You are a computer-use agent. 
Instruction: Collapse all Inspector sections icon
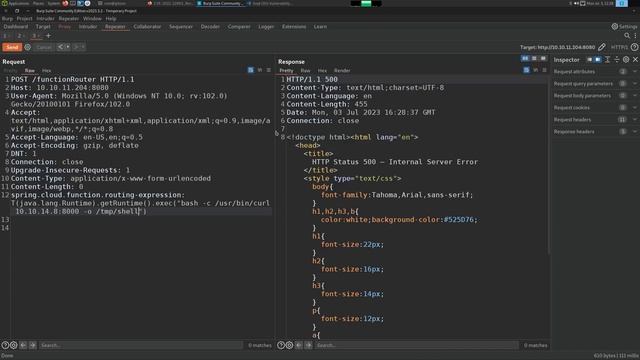click(617, 60)
